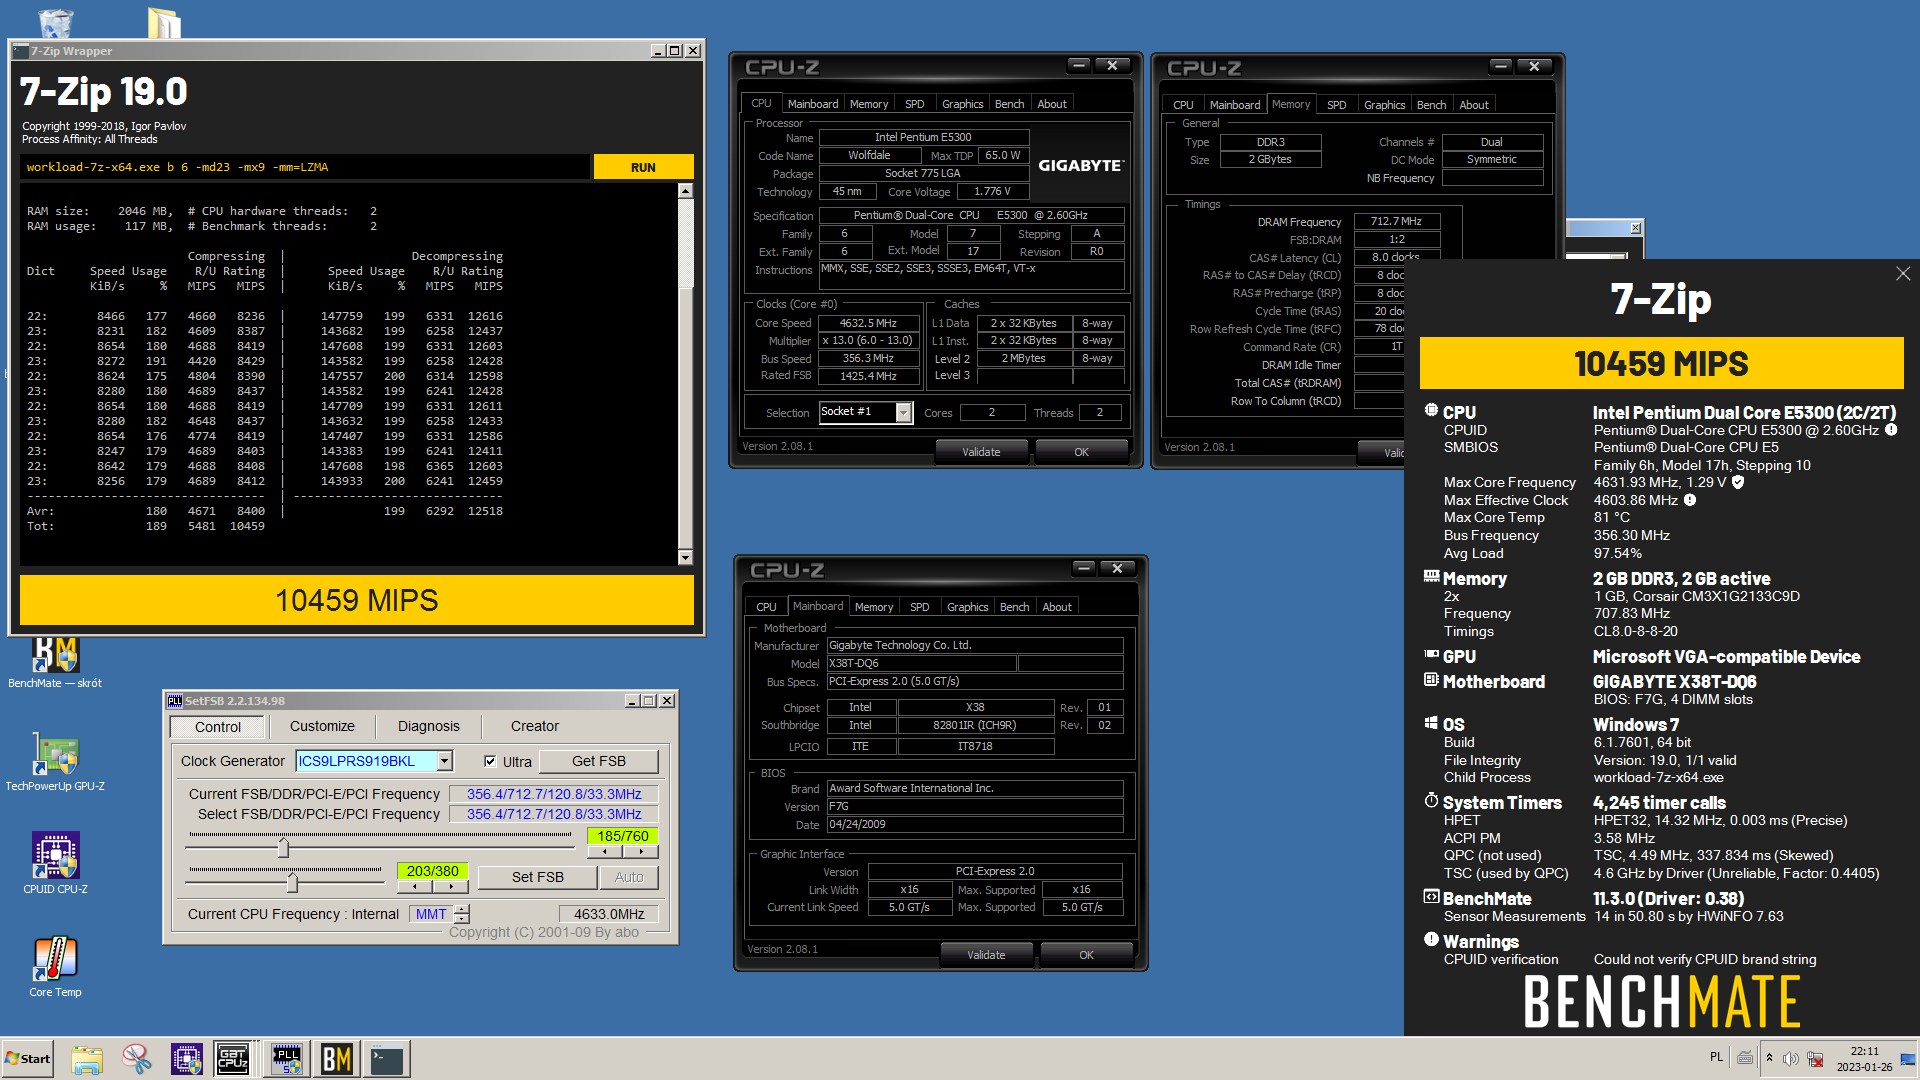Click the PL language indicator in tray

1716,1057
